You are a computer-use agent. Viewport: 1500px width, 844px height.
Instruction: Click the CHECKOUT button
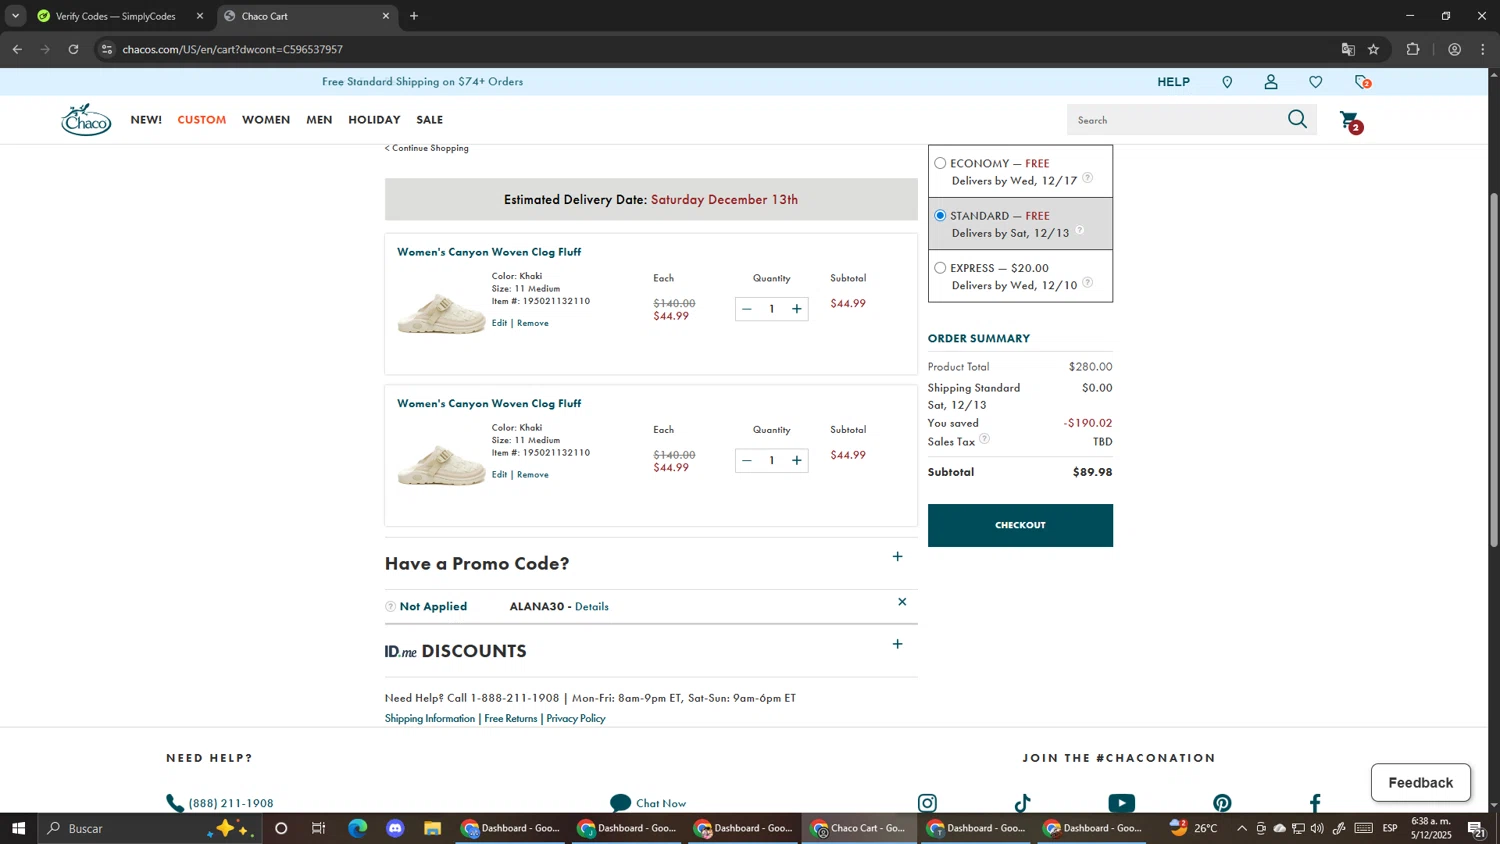(1020, 525)
